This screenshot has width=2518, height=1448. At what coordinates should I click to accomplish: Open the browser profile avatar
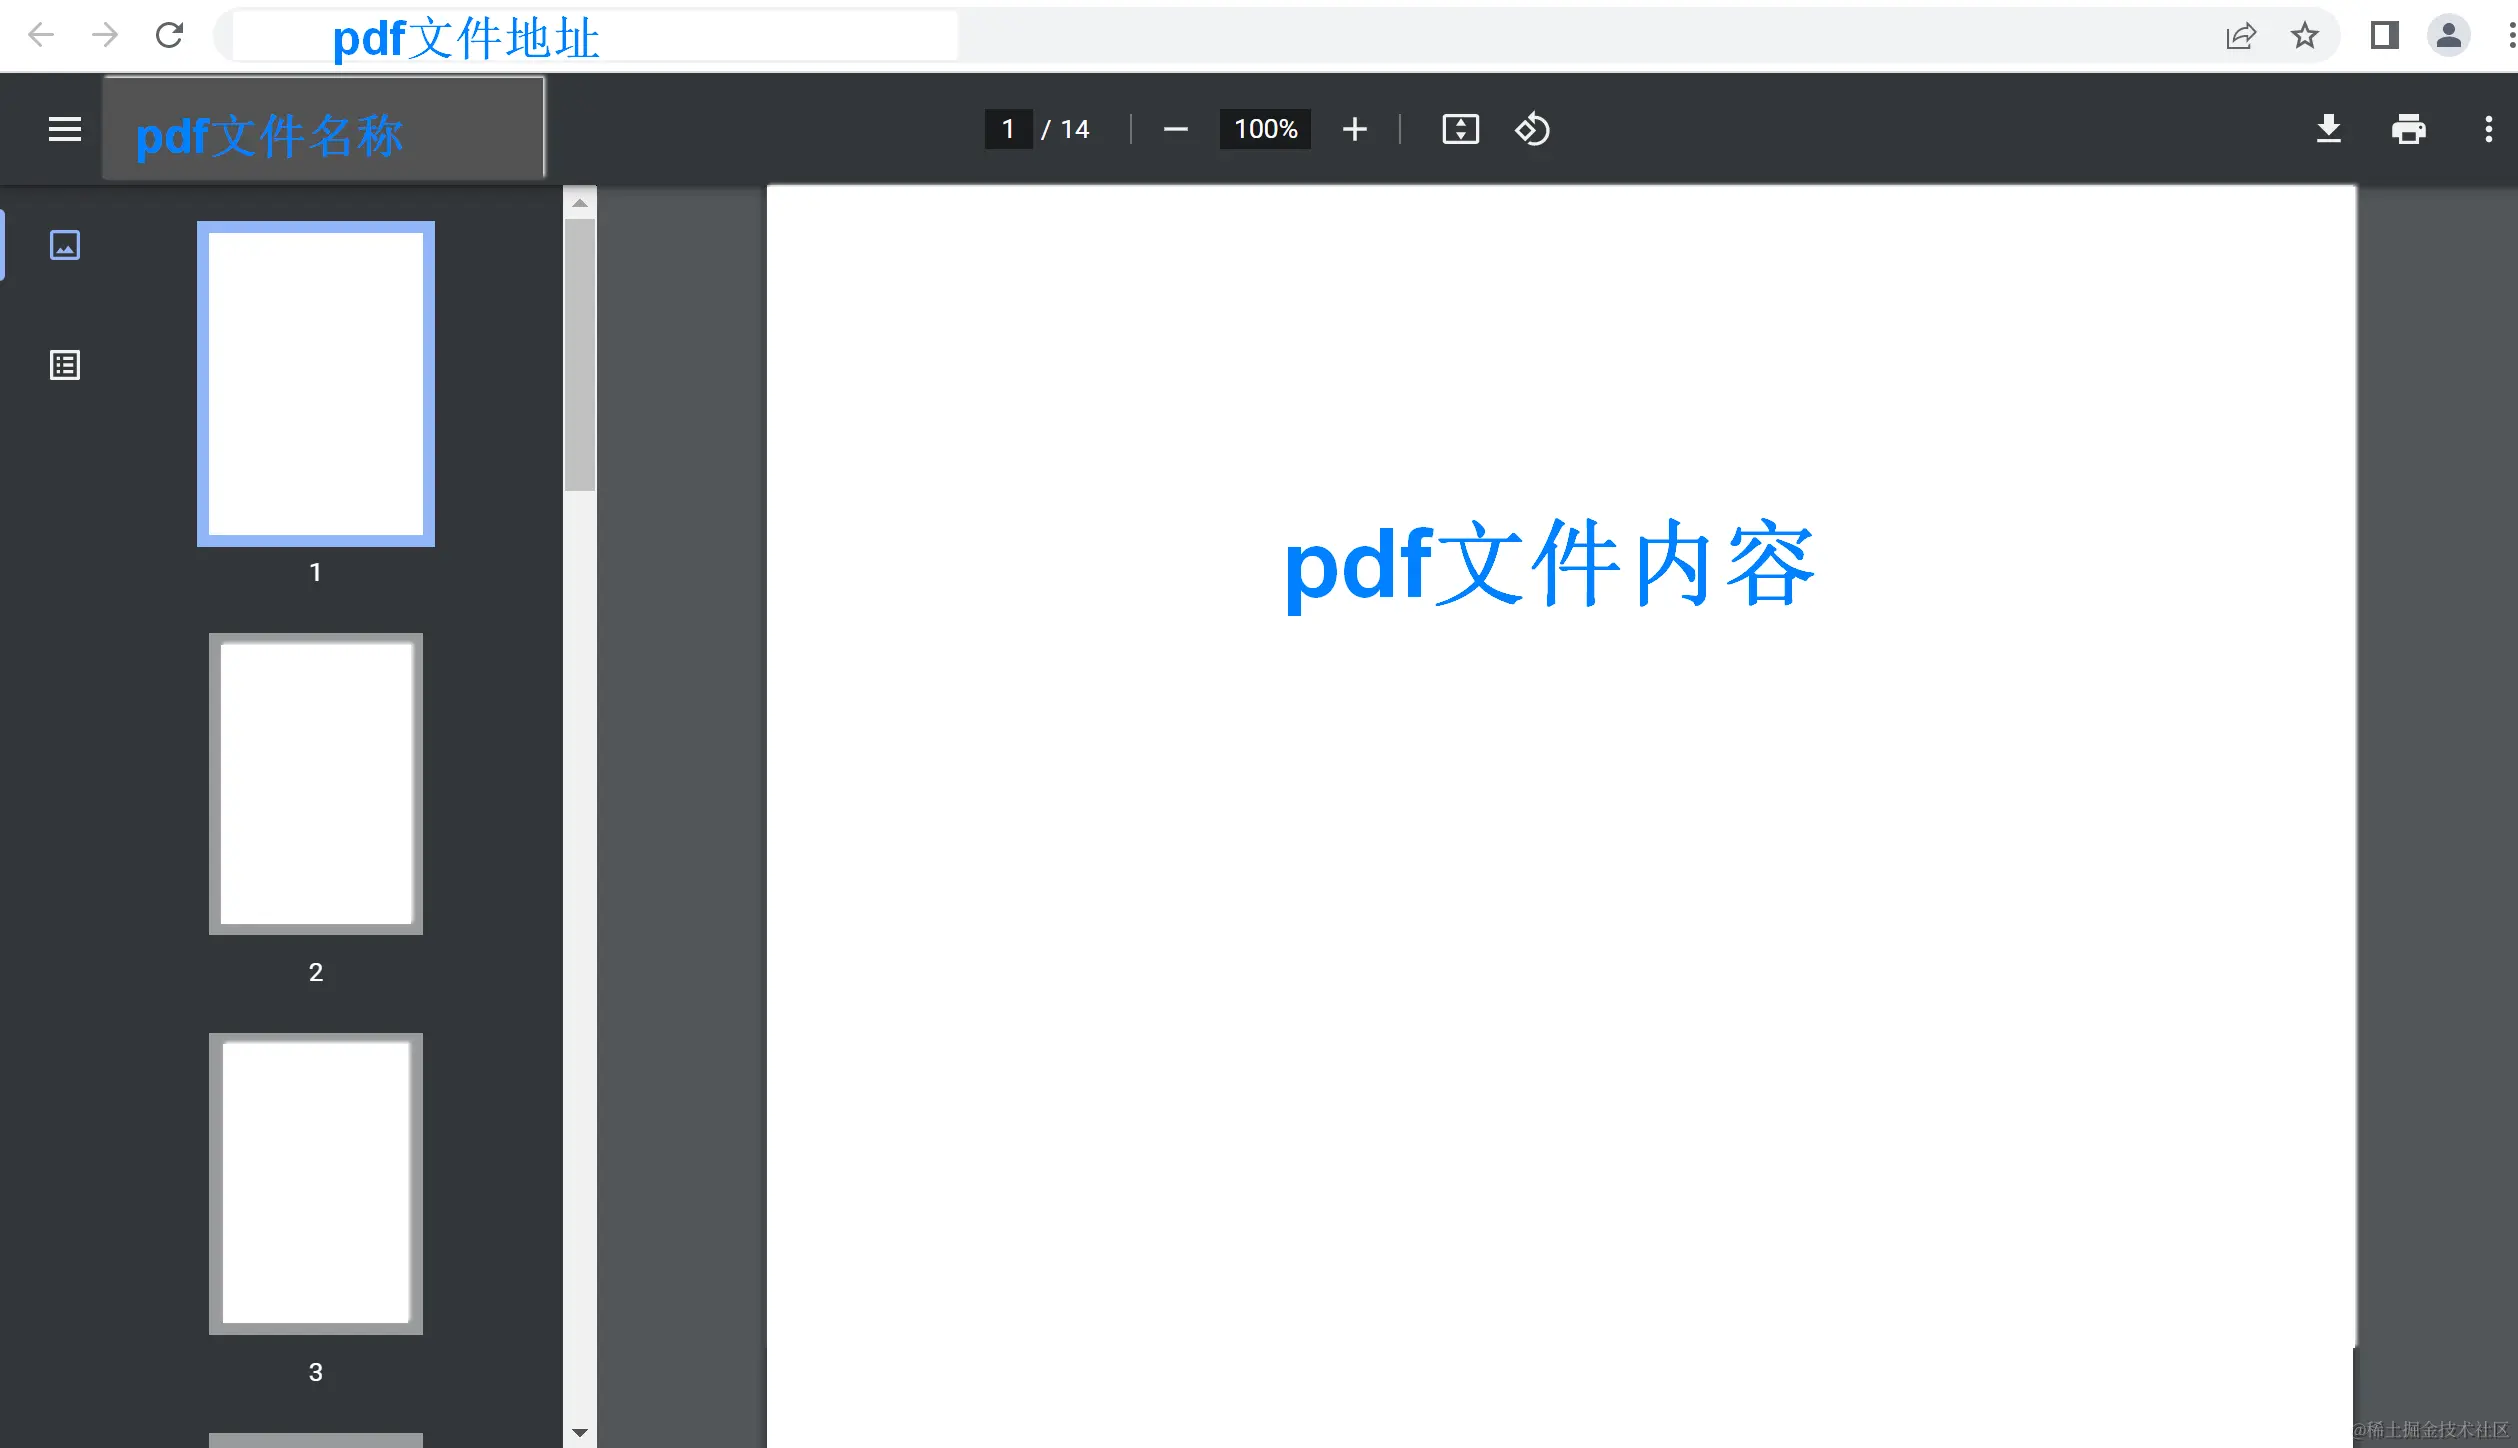point(2448,36)
